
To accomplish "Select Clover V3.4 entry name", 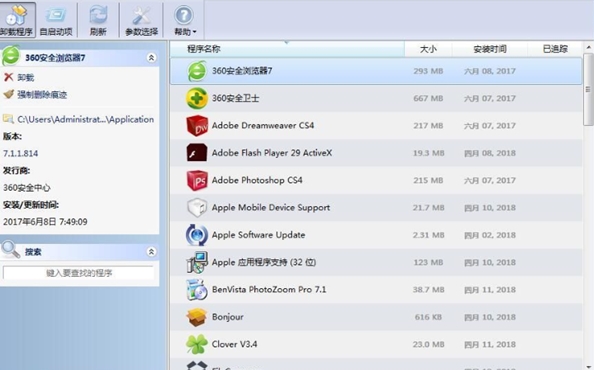I will tap(234, 344).
